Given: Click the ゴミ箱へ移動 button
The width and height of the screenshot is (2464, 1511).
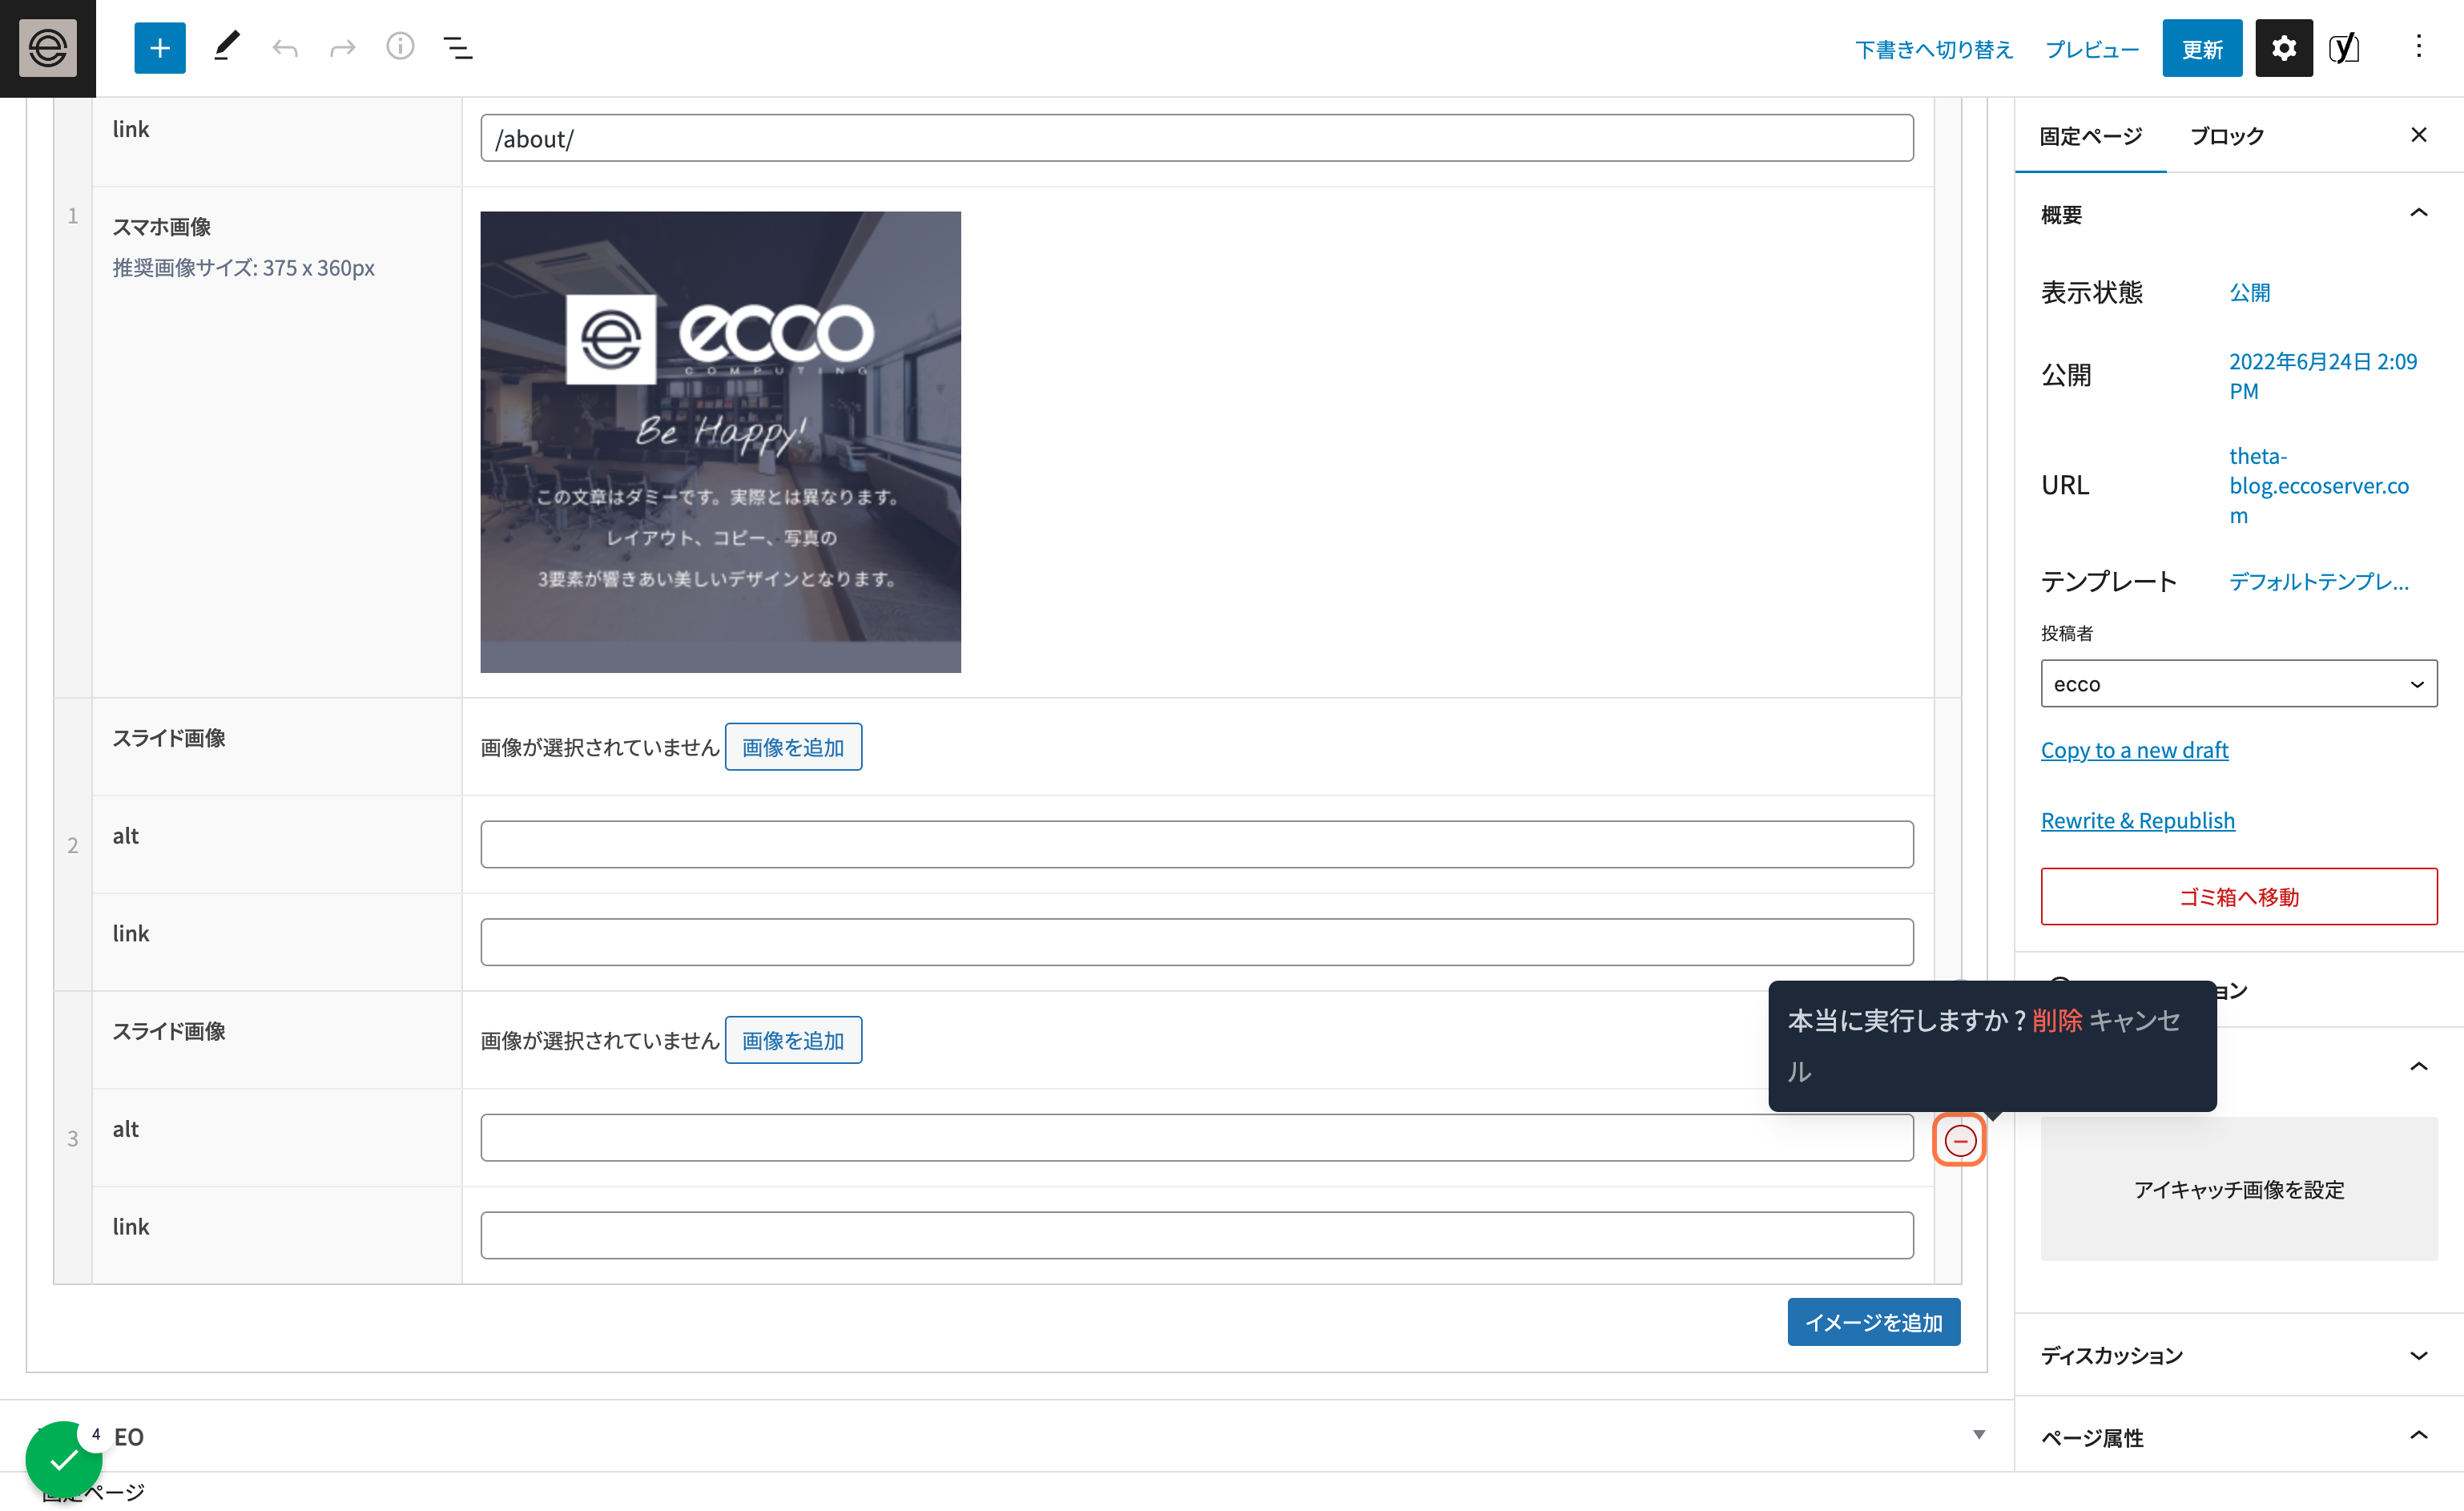Looking at the screenshot, I should (x=2238, y=896).
